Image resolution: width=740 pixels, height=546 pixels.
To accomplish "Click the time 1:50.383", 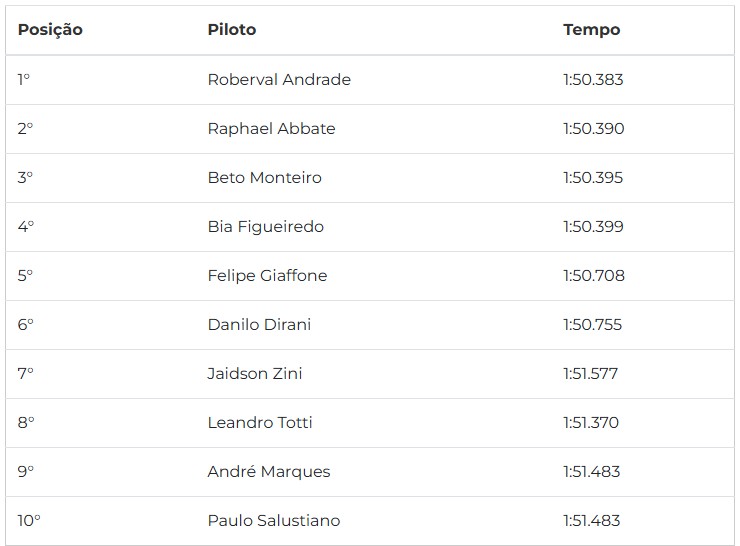I will (593, 79).
